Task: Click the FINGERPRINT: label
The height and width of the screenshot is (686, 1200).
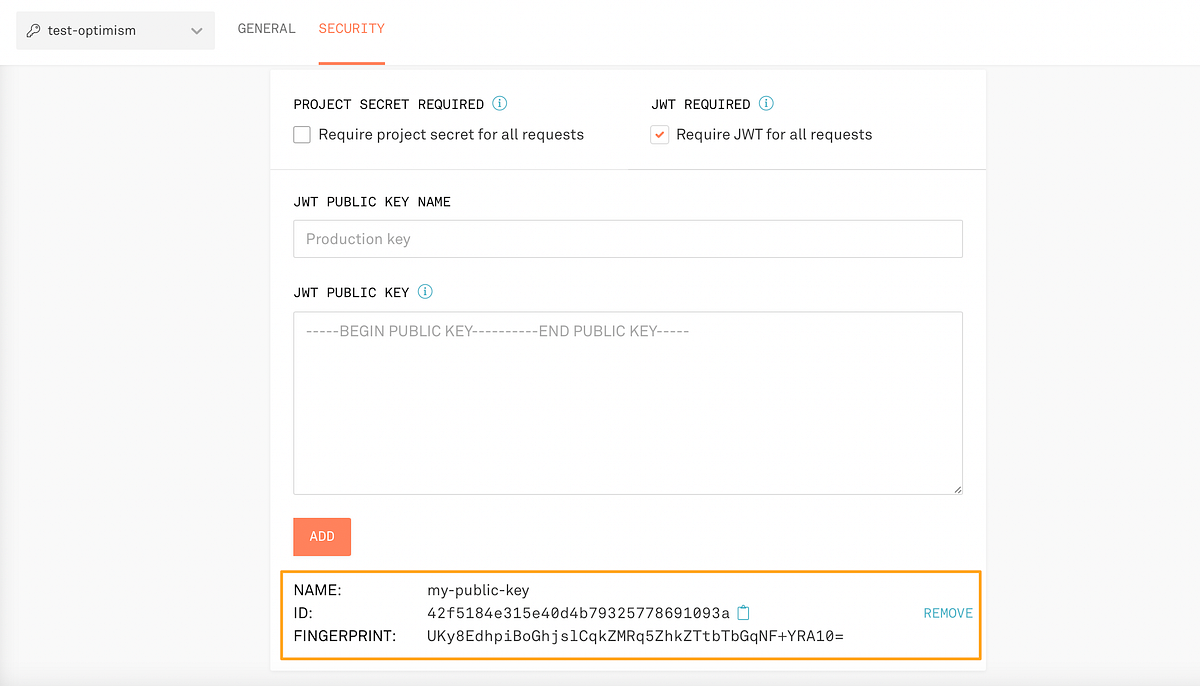Action: click(345, 636)
